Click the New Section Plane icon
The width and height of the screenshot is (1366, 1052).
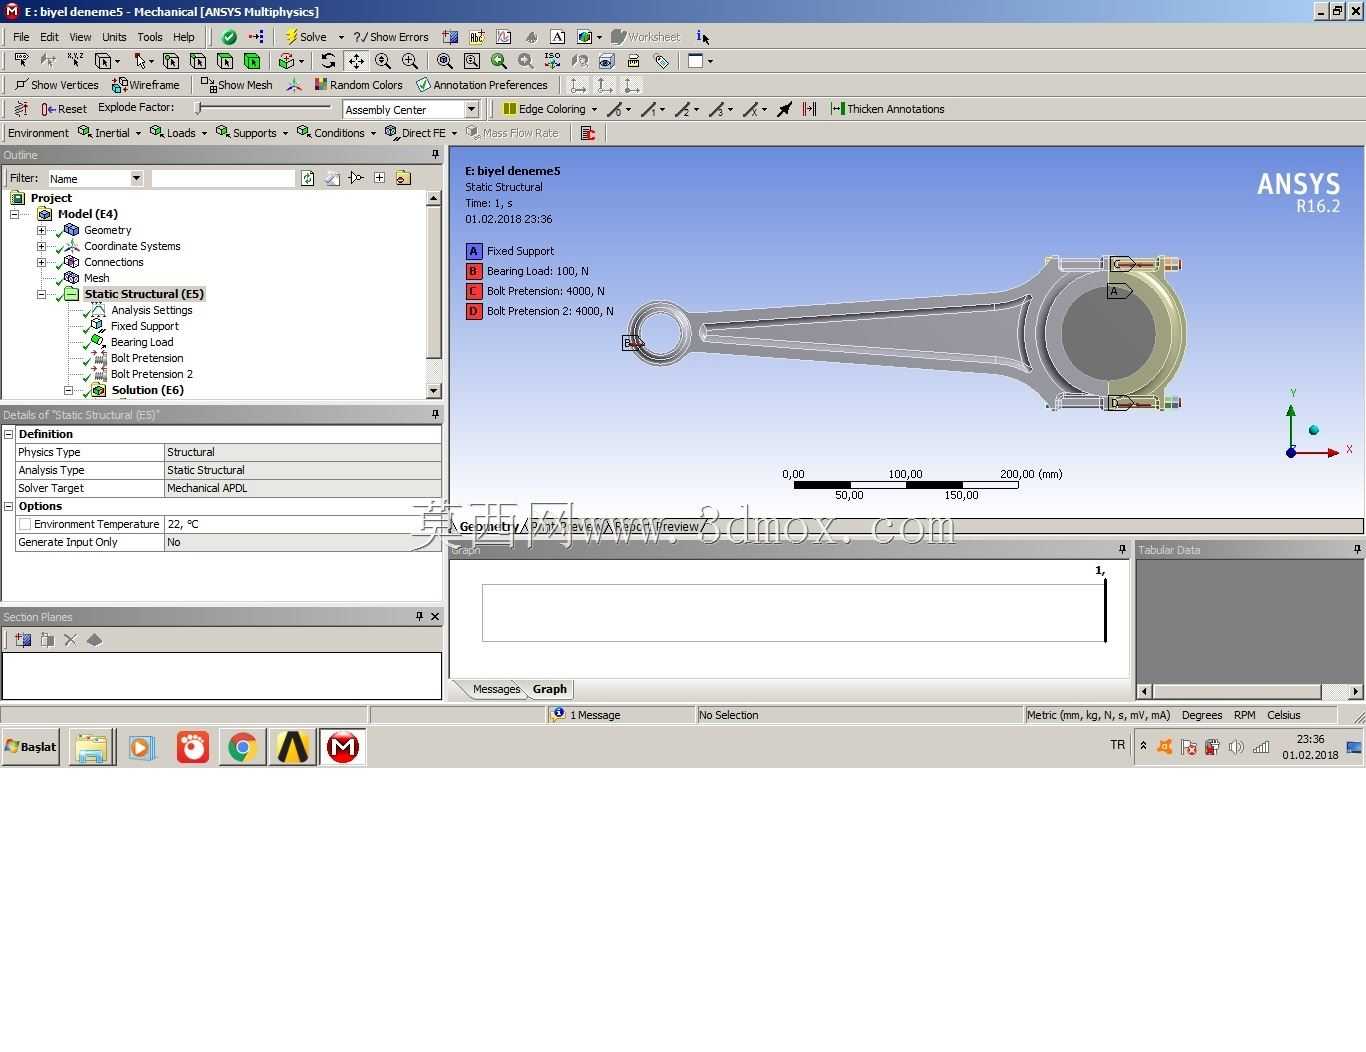point(23,640)
